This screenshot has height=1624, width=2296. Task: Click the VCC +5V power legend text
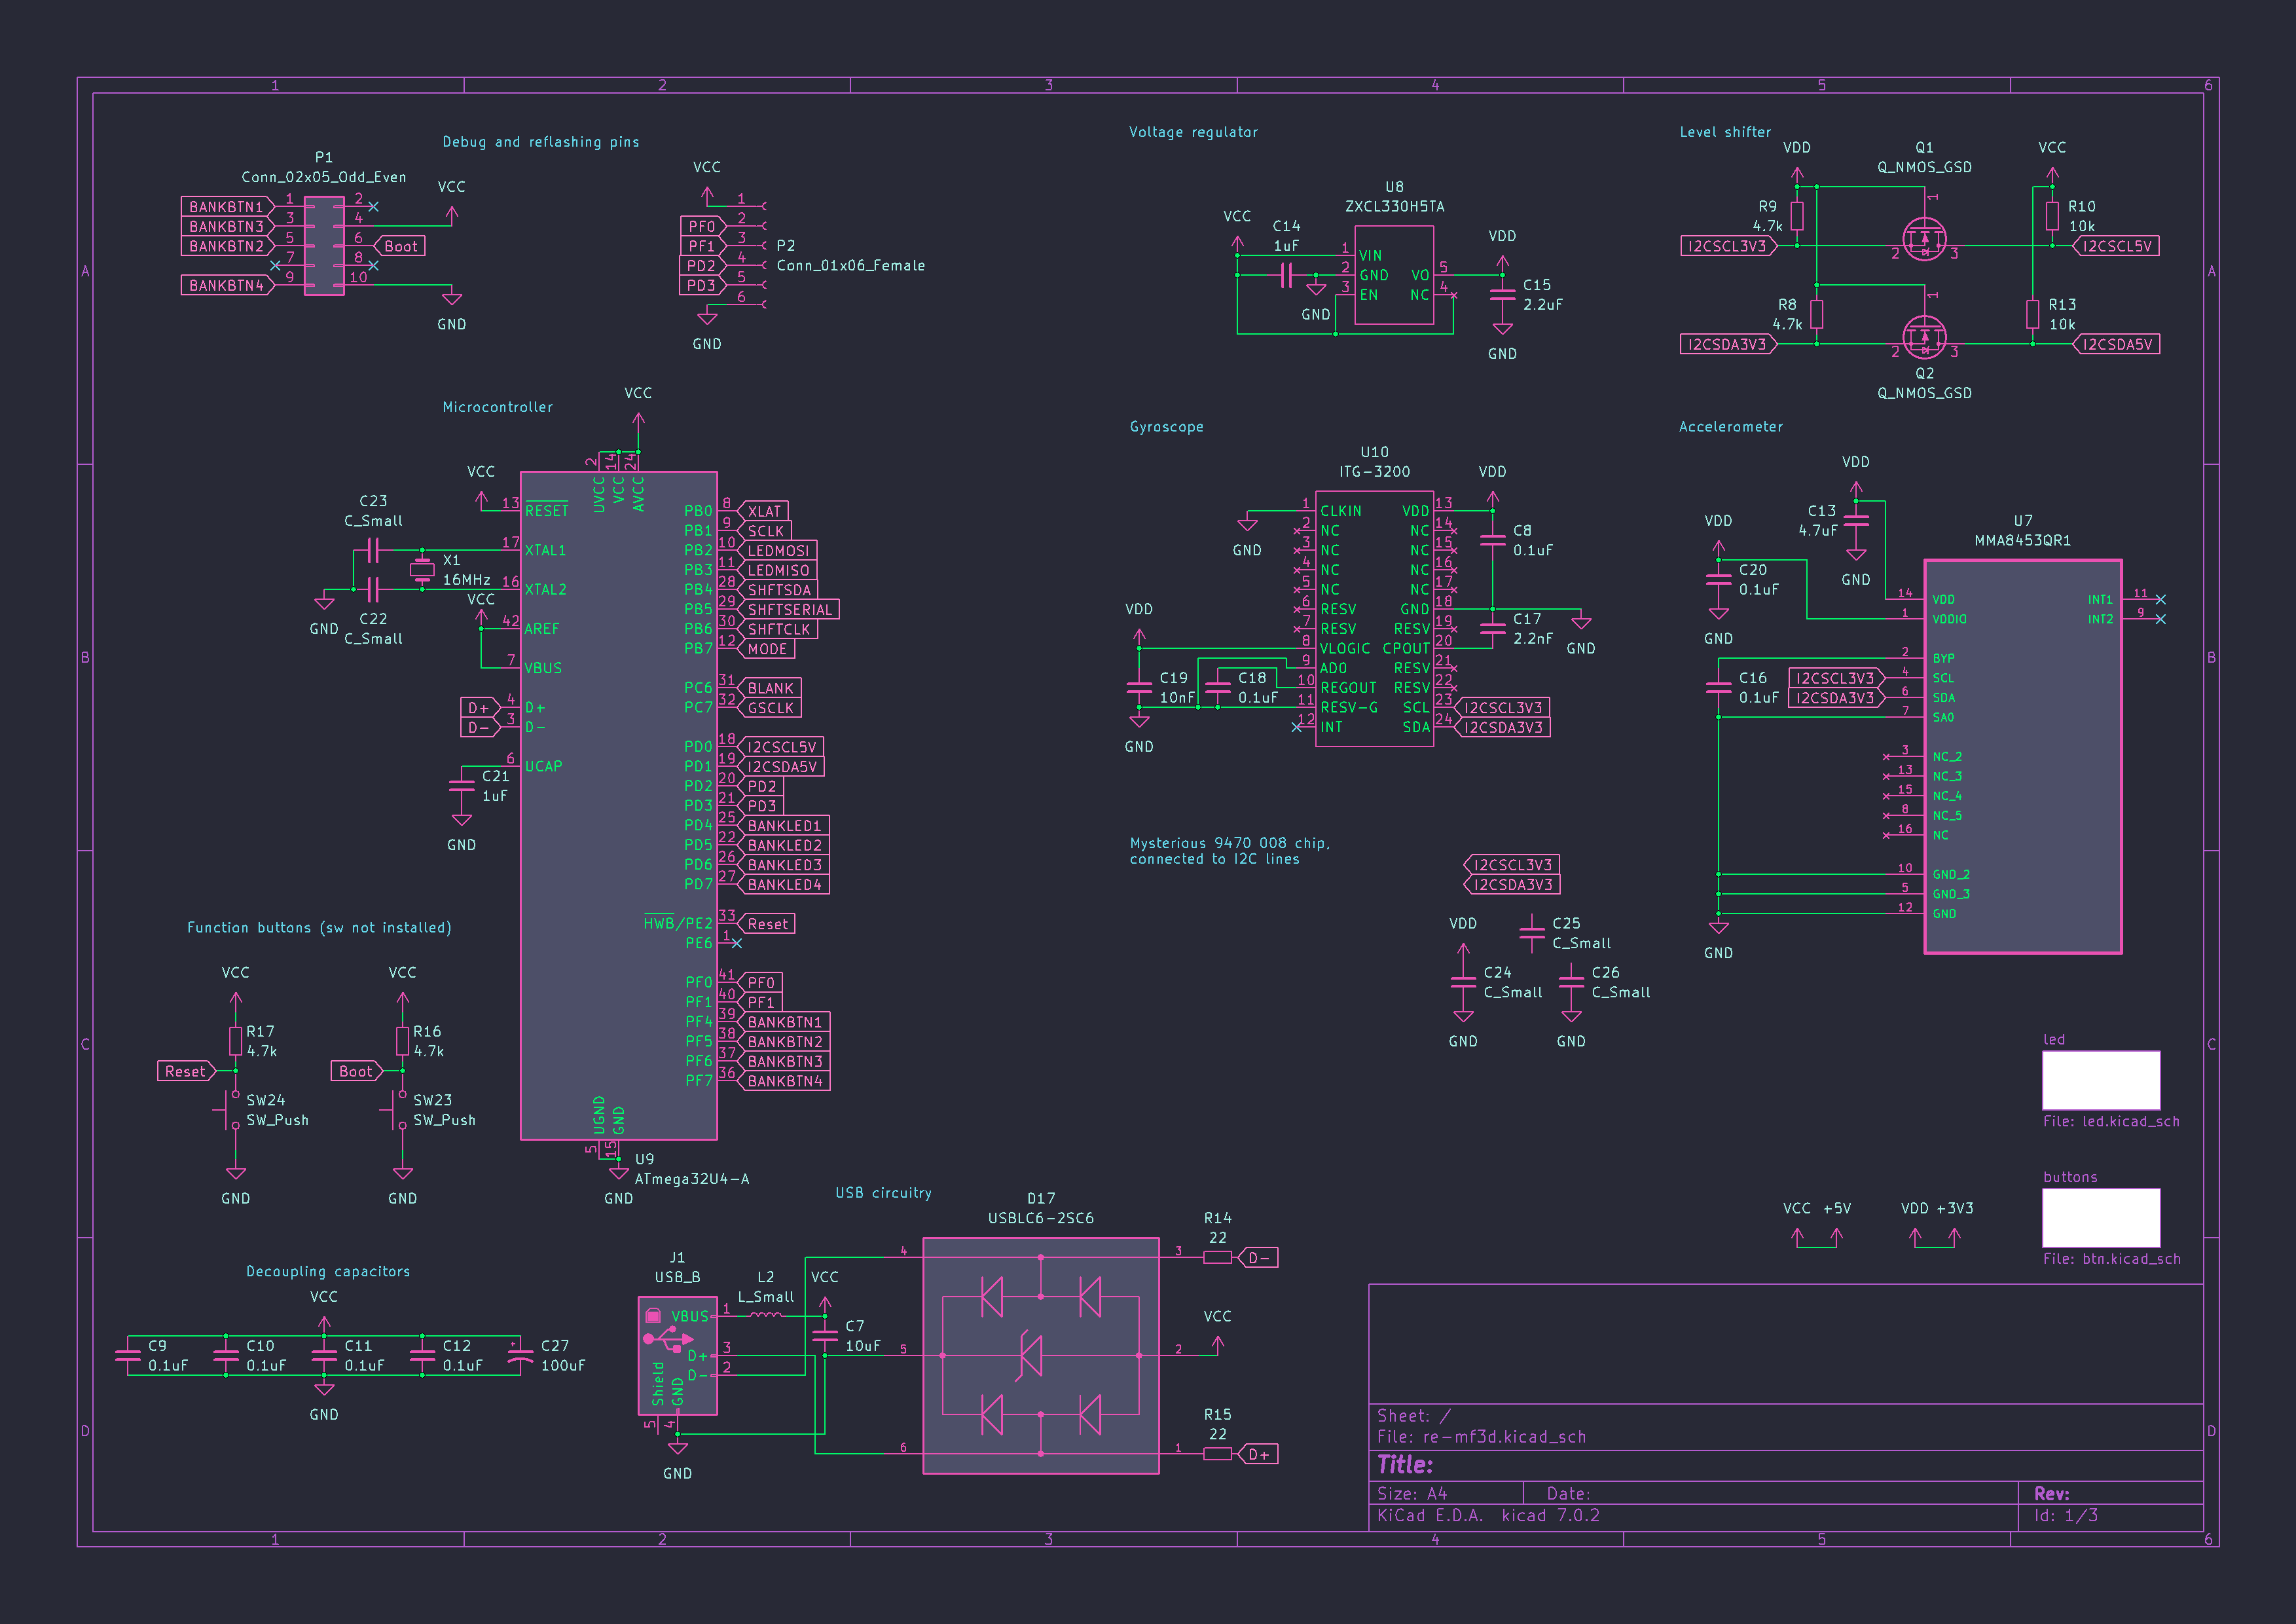pyautogui.click(x=1816, y=1208)
